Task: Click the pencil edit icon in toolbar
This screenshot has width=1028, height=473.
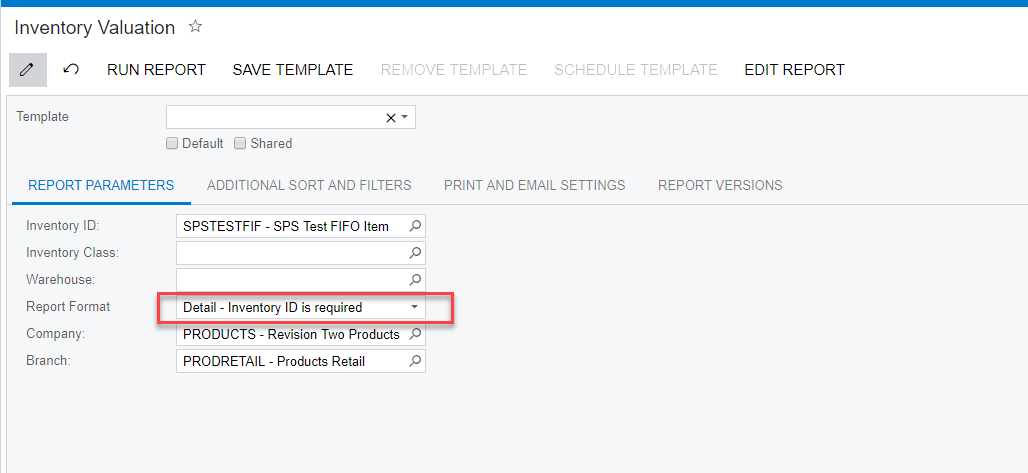Action: (x=27, y=70)
